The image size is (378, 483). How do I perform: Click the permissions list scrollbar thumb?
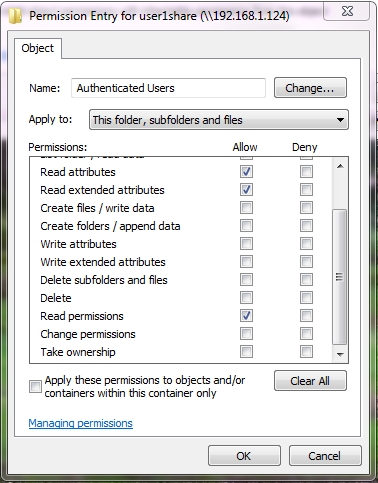340,277
